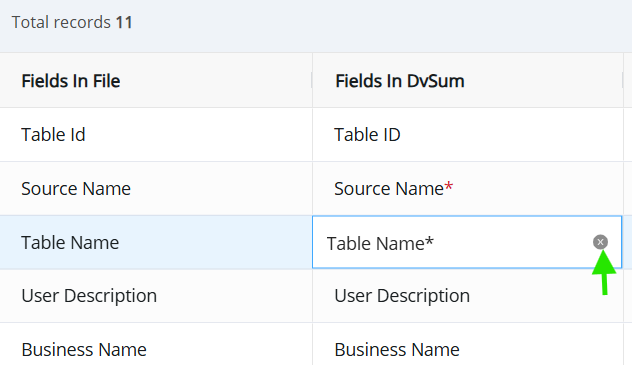Clear the Table Name* field mapping
This screenshot has height=365, width=632.
coord(600,242)
